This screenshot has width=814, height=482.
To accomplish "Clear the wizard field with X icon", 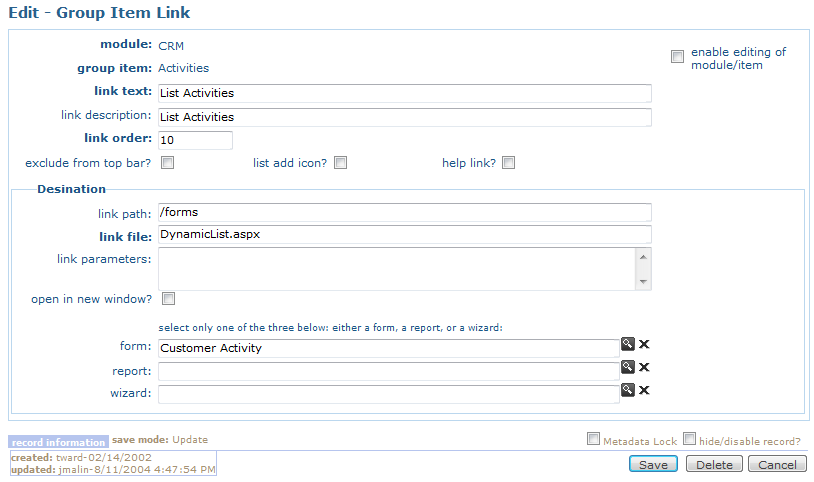I will [x=644, y=390].
